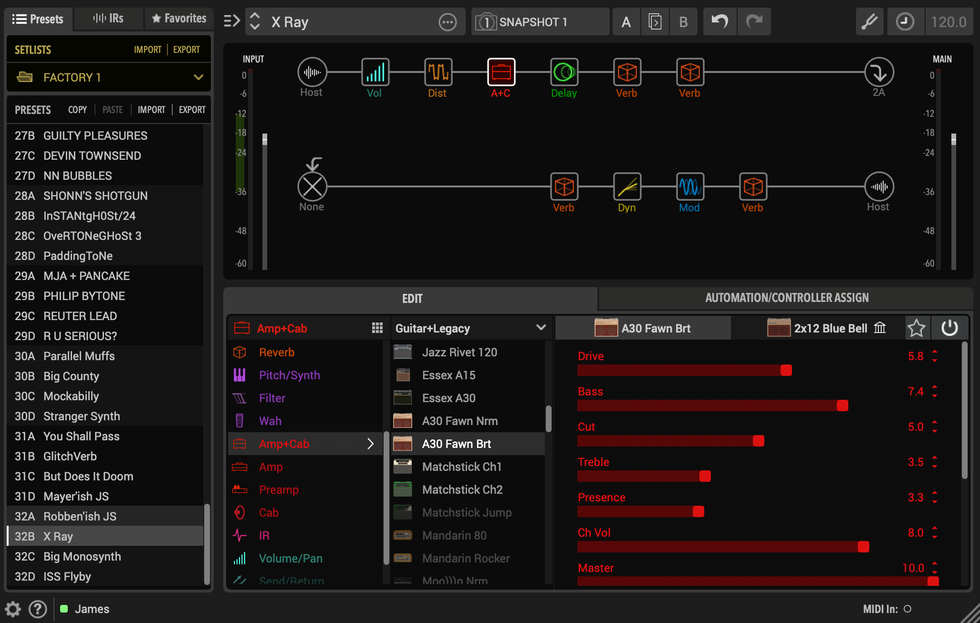
Task: Switch to the IRs tab
Action: coord(108,18)
